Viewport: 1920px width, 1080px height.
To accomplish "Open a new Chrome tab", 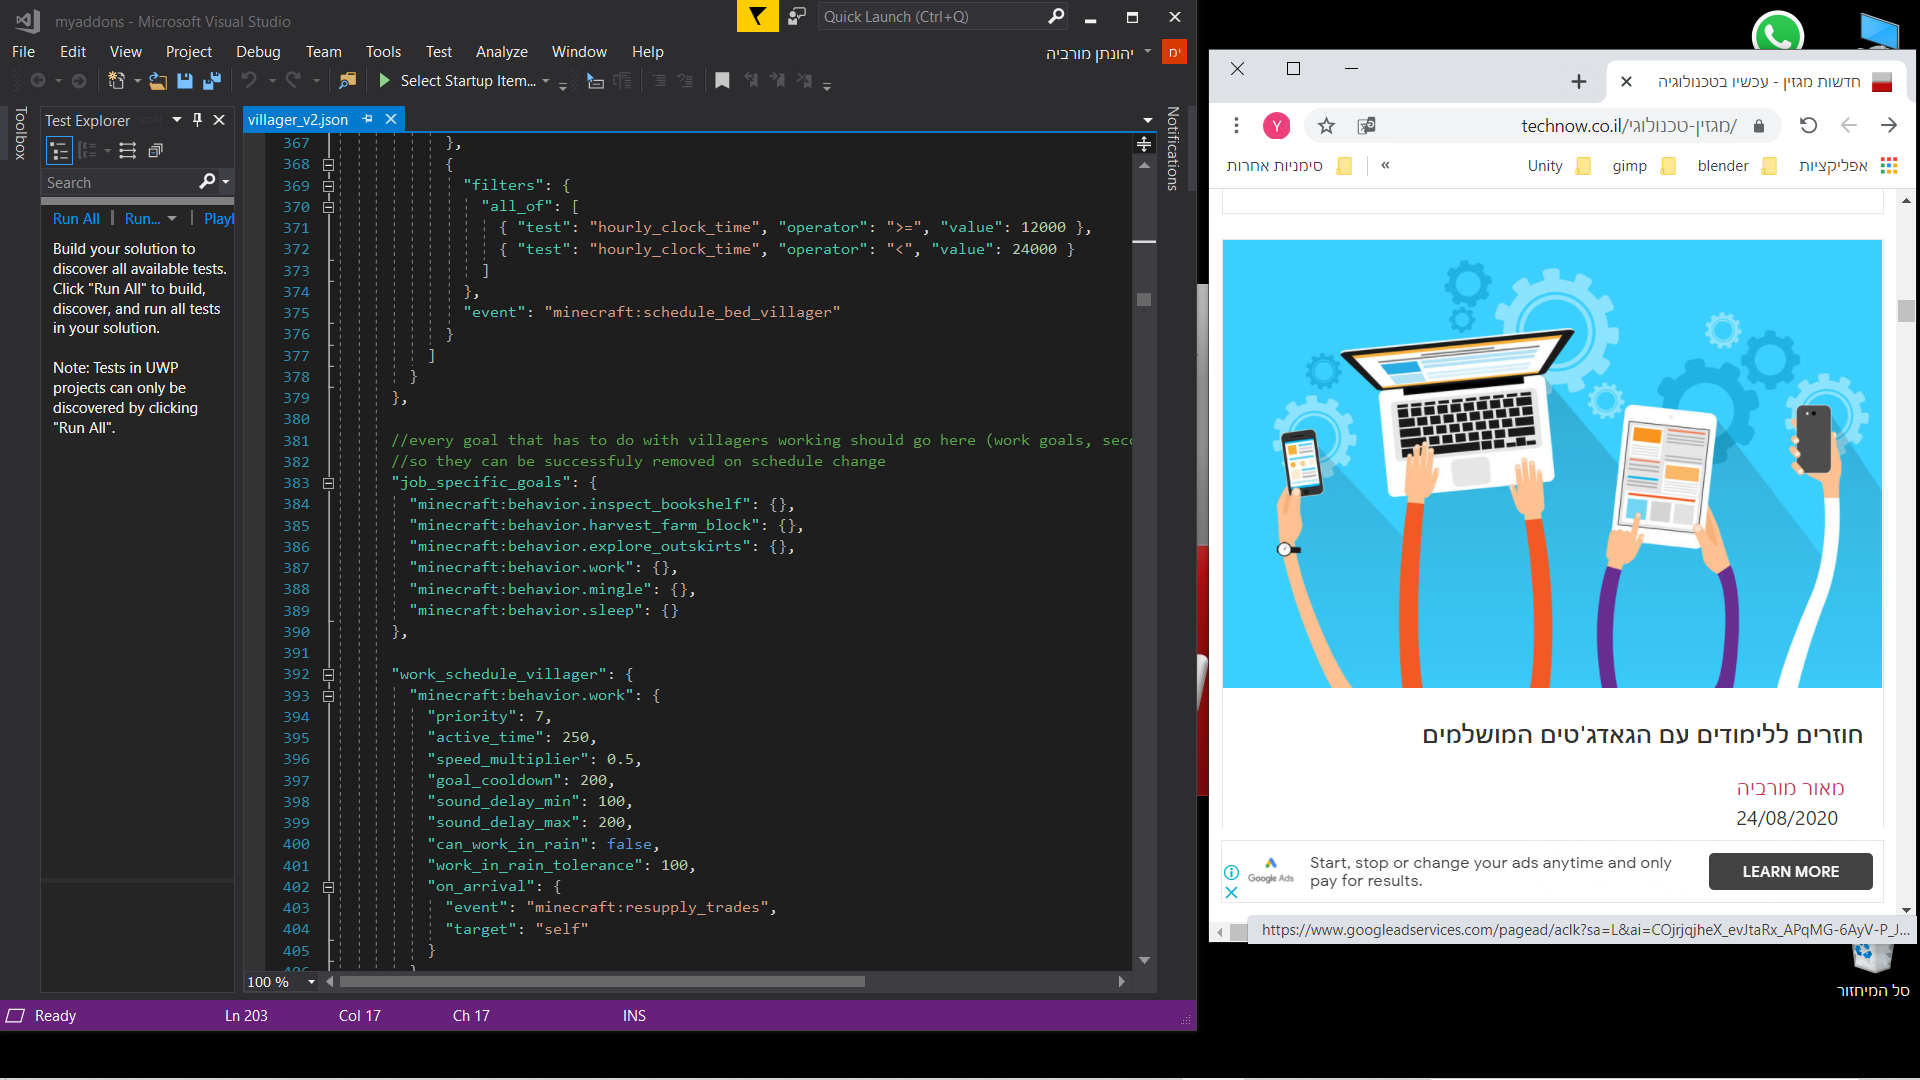I will click(1578, 82).
